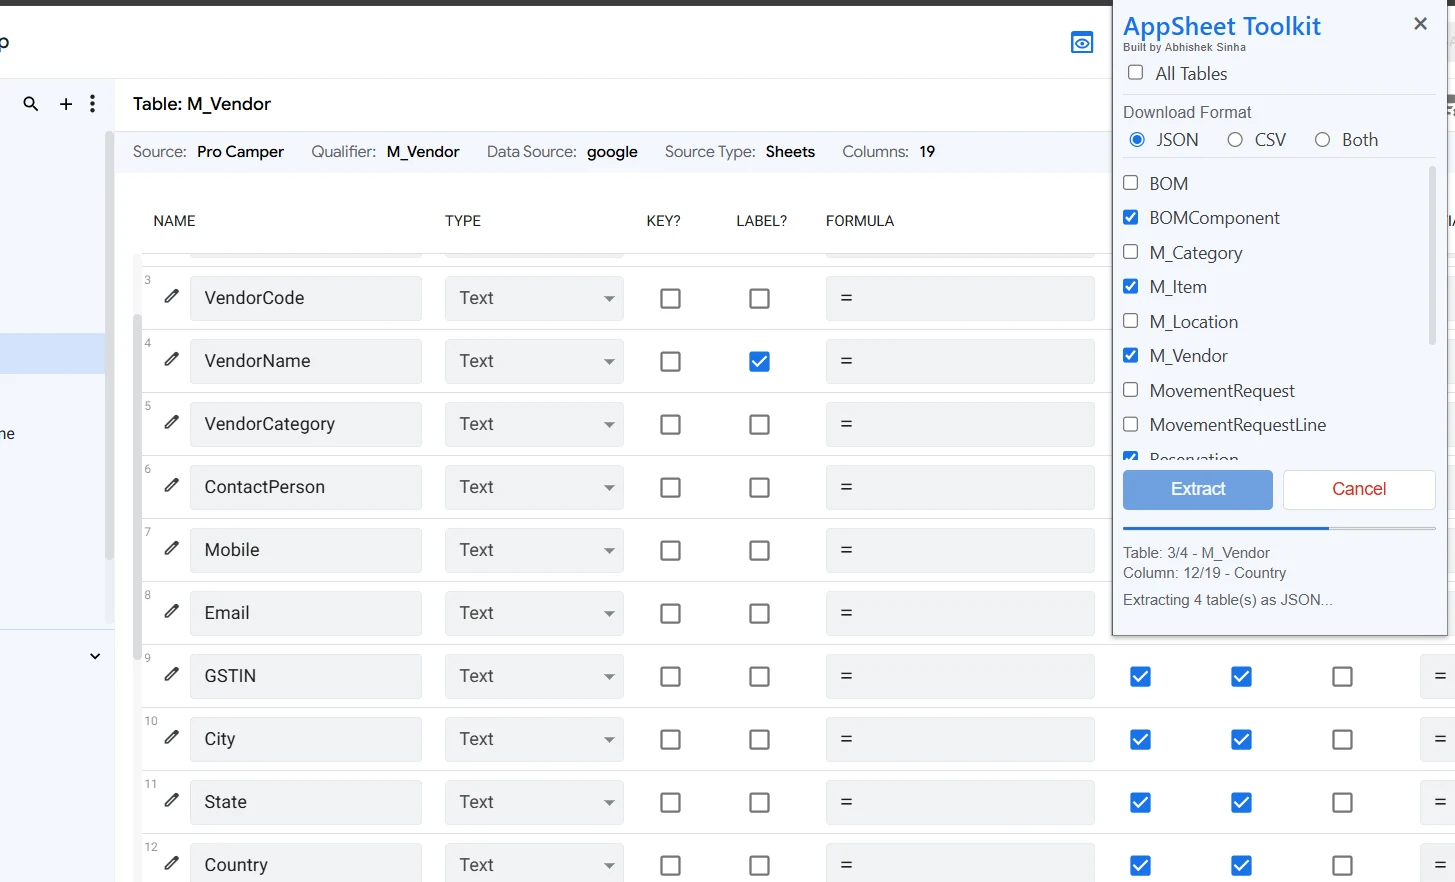
Task: Click the plus add icon in sidebar
Action: pos(66,104)
